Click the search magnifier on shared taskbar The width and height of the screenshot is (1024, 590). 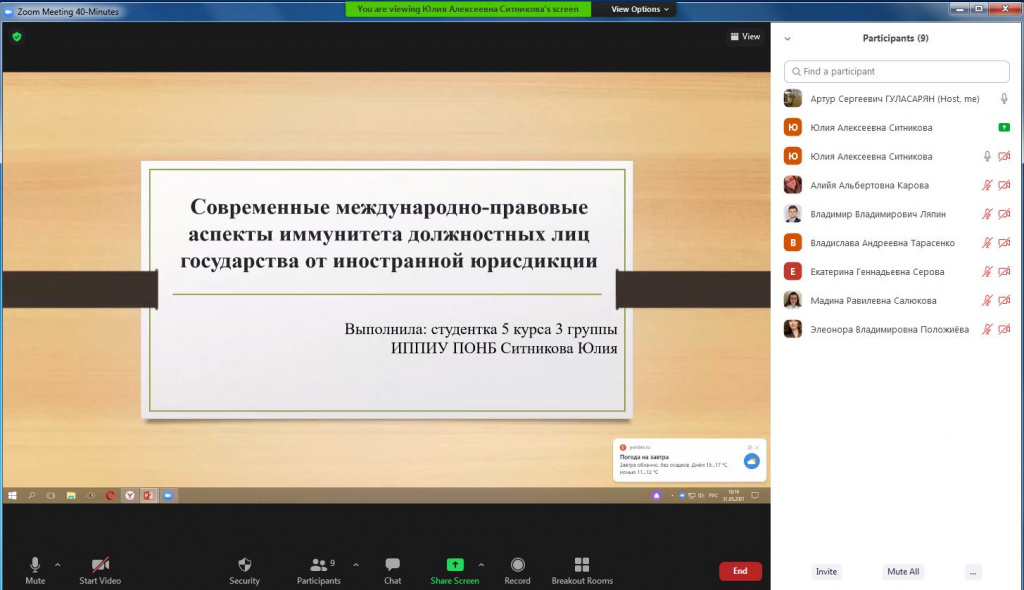(31, 495)
